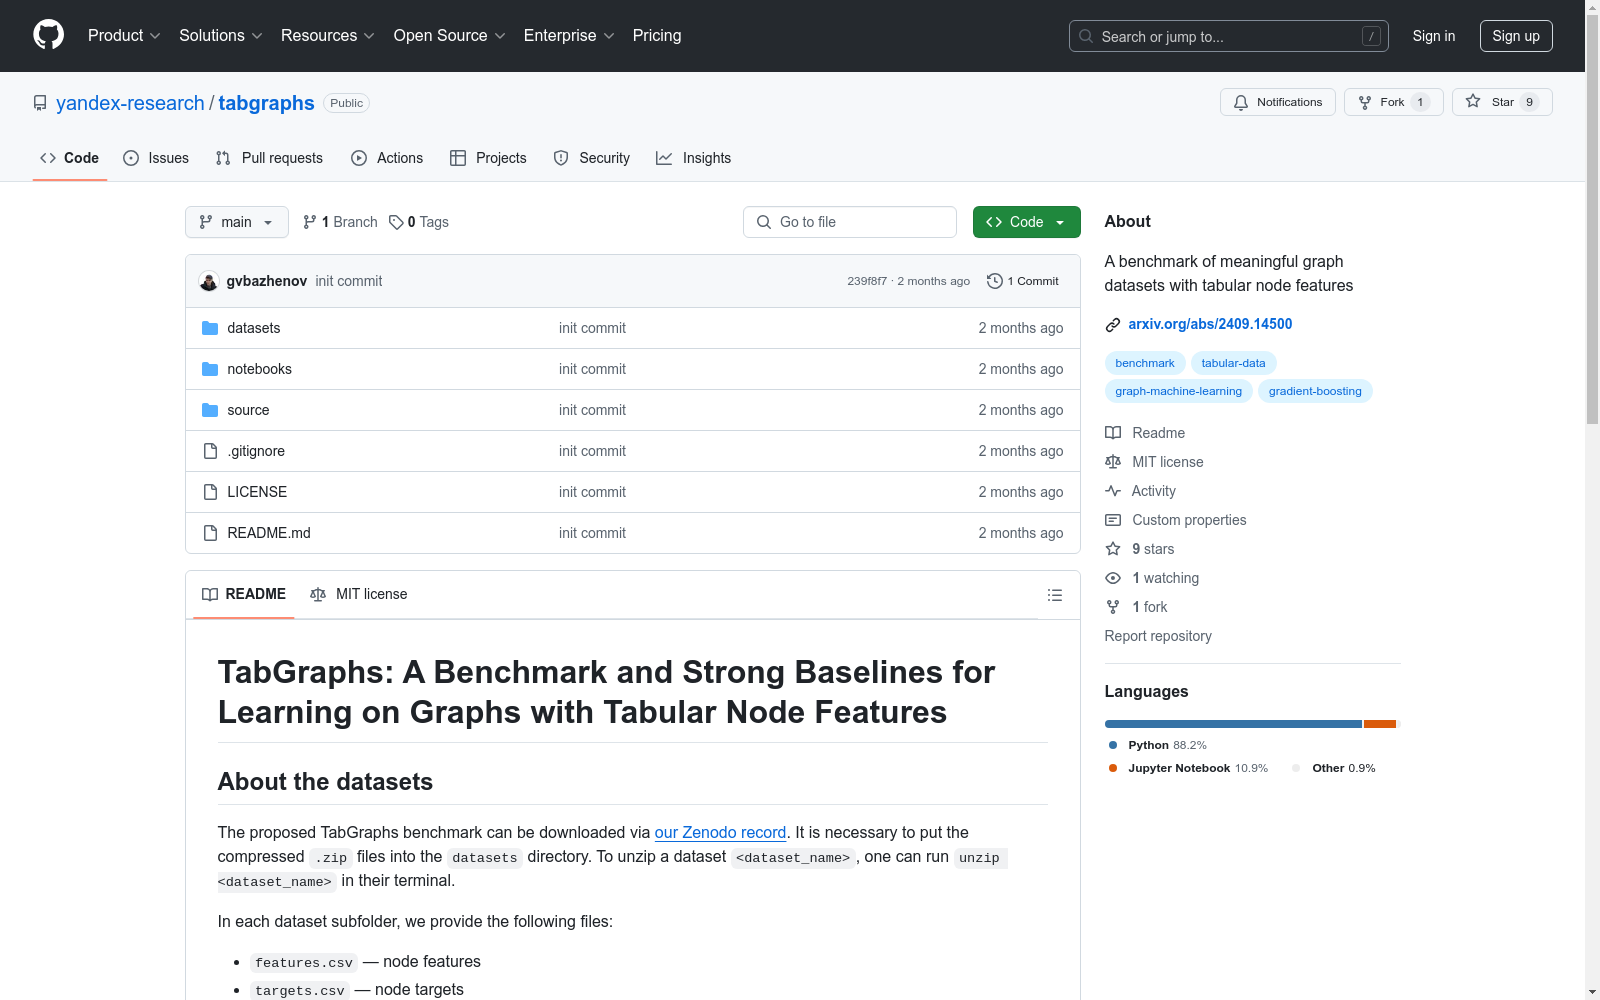Click the branch icon next to 1 Branch
Viewport: 1600px width, 1000px height.
tap(310, 222)
